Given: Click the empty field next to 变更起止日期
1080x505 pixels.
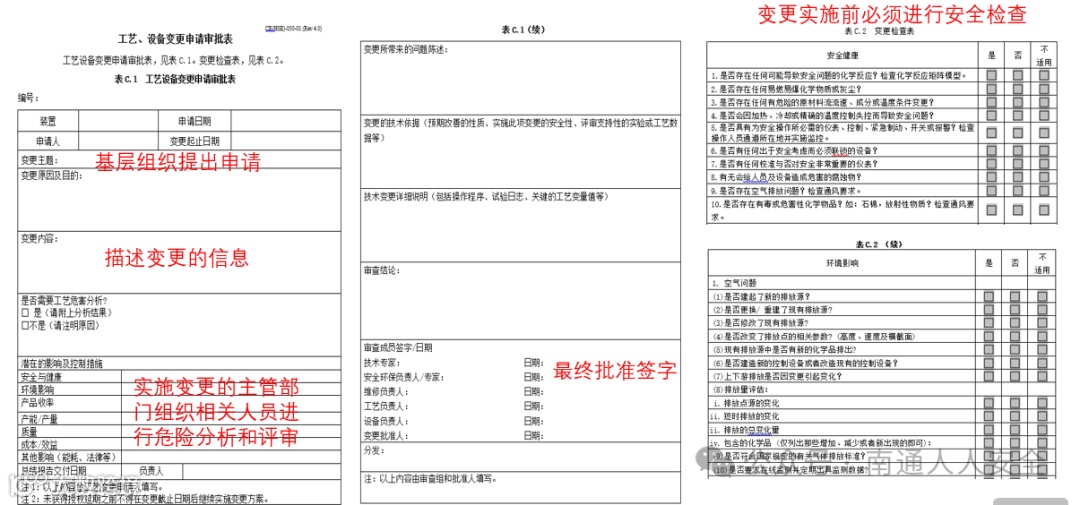Looking at the screenshot, I should click(285, 141).
